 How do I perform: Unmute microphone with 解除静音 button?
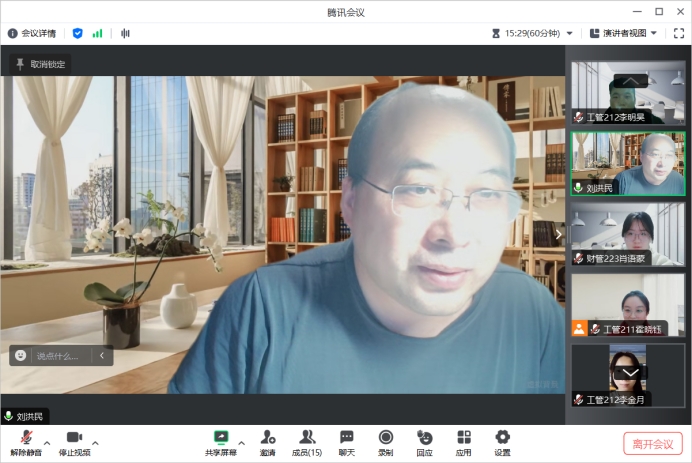point(26,440)
